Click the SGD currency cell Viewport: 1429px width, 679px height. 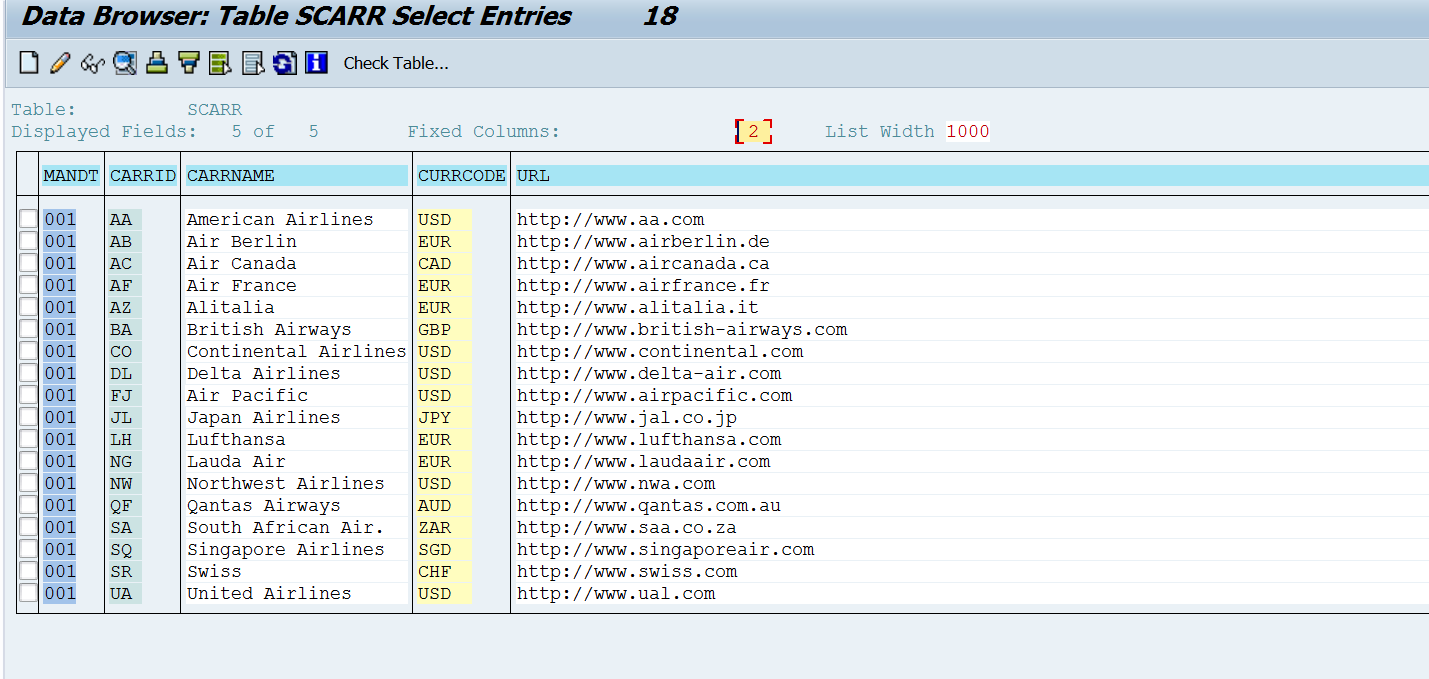[x=444, y=549]
